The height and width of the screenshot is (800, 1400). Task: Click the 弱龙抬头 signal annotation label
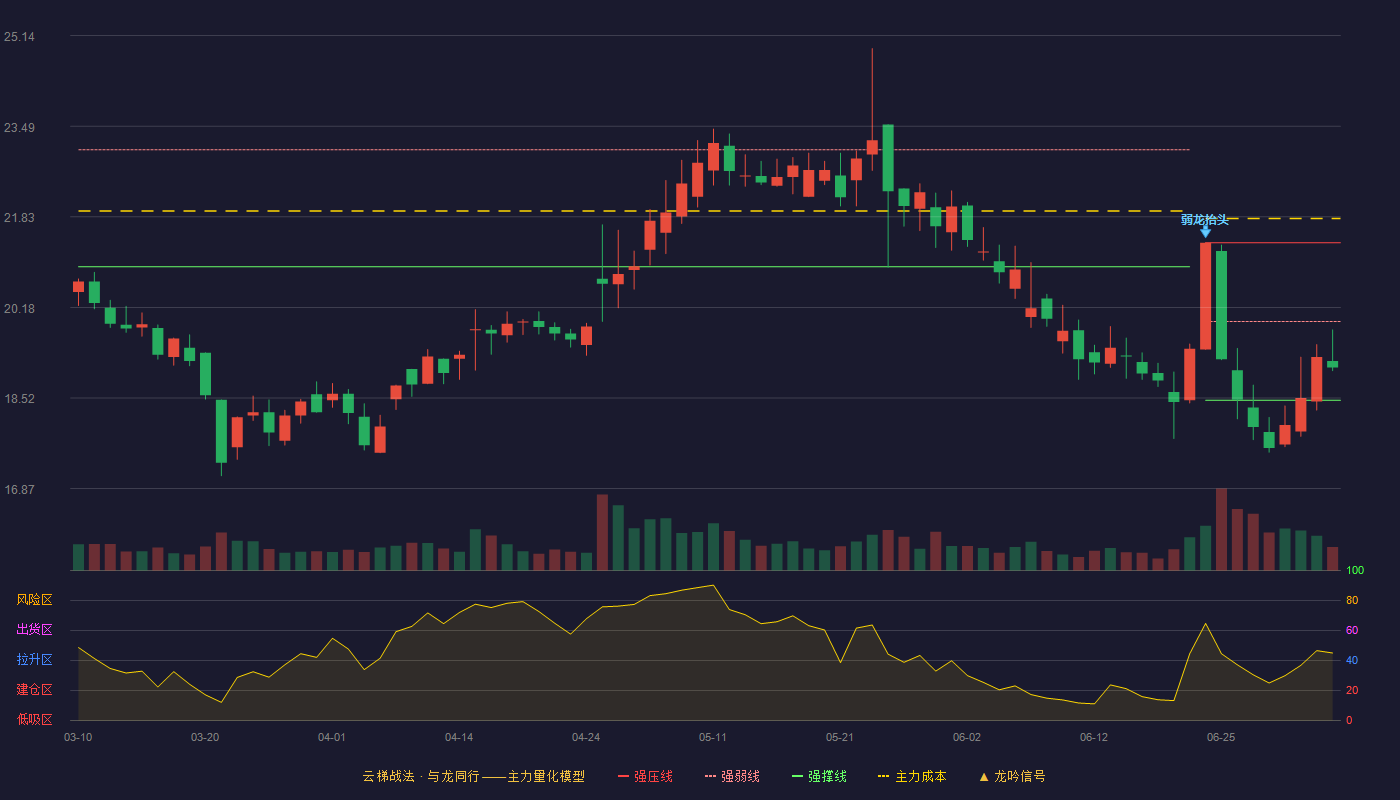point(1205,220)
